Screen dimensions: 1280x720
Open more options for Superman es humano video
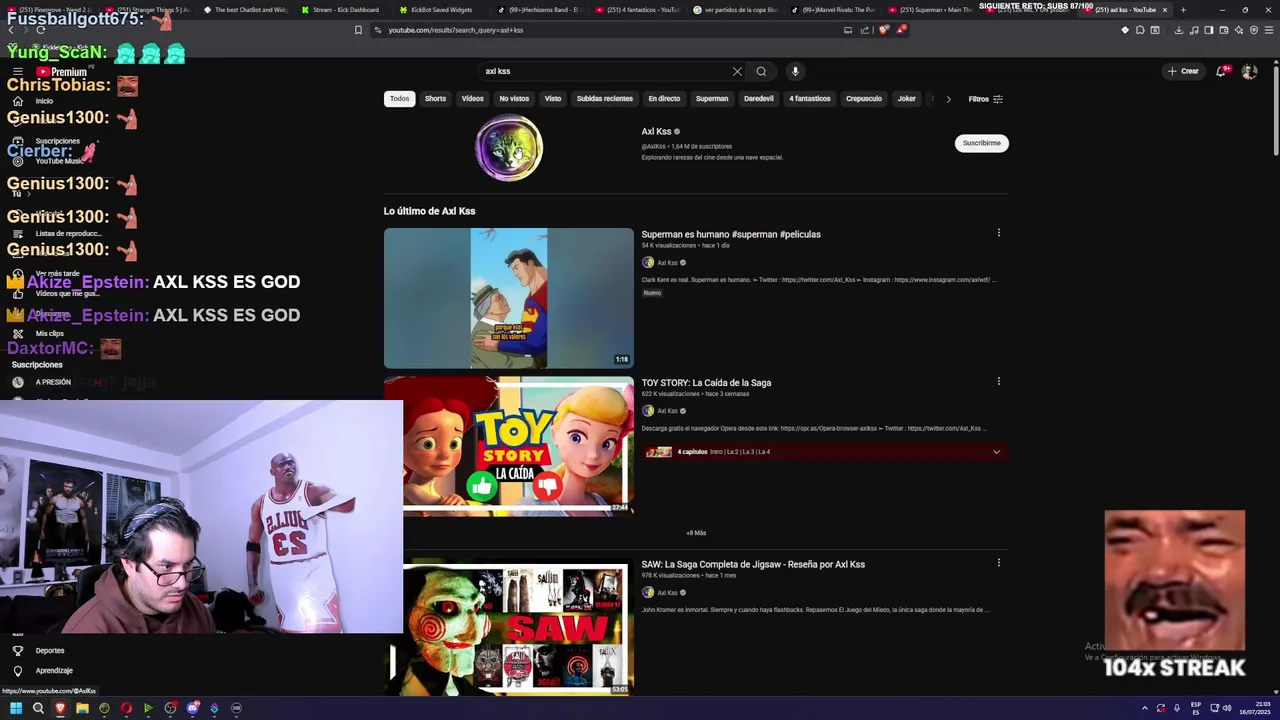[998, 233]
